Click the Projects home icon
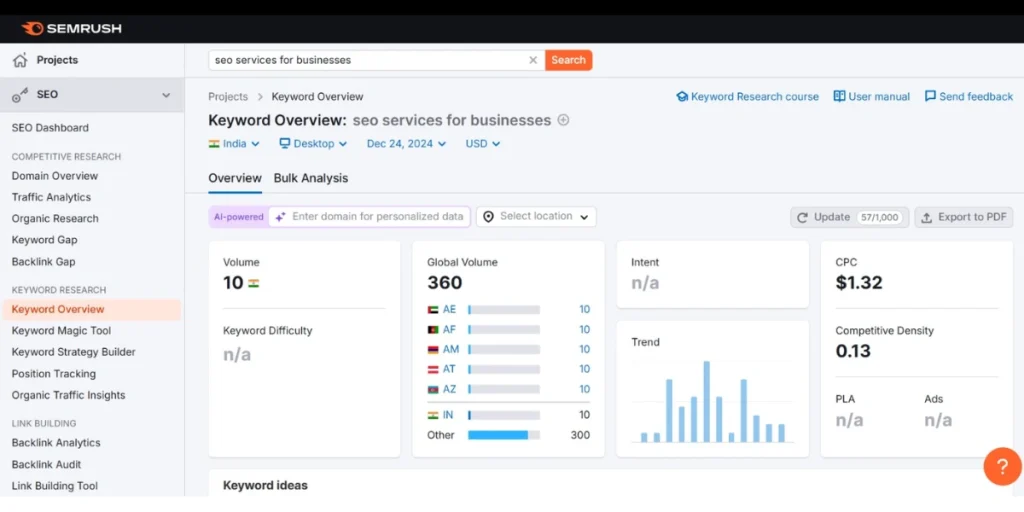 [20, 60]
